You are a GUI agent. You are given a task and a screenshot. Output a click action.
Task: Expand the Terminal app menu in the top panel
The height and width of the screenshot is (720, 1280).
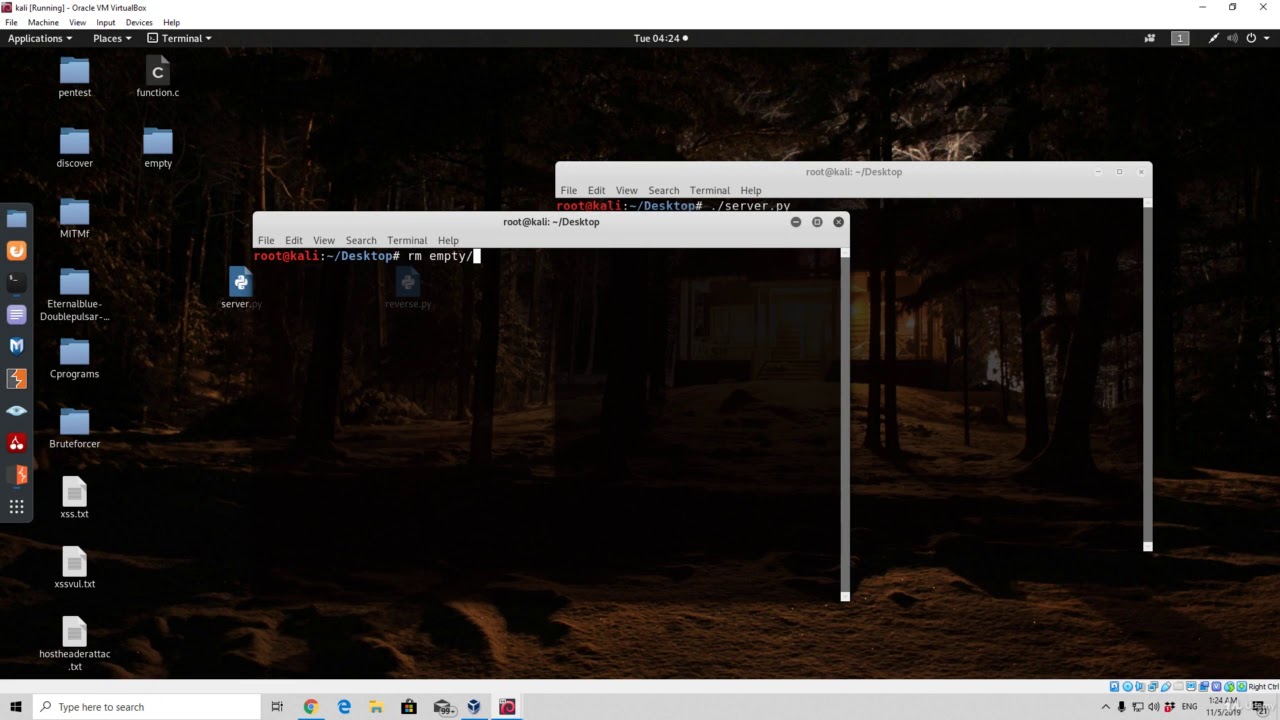[x=180, y=38]
